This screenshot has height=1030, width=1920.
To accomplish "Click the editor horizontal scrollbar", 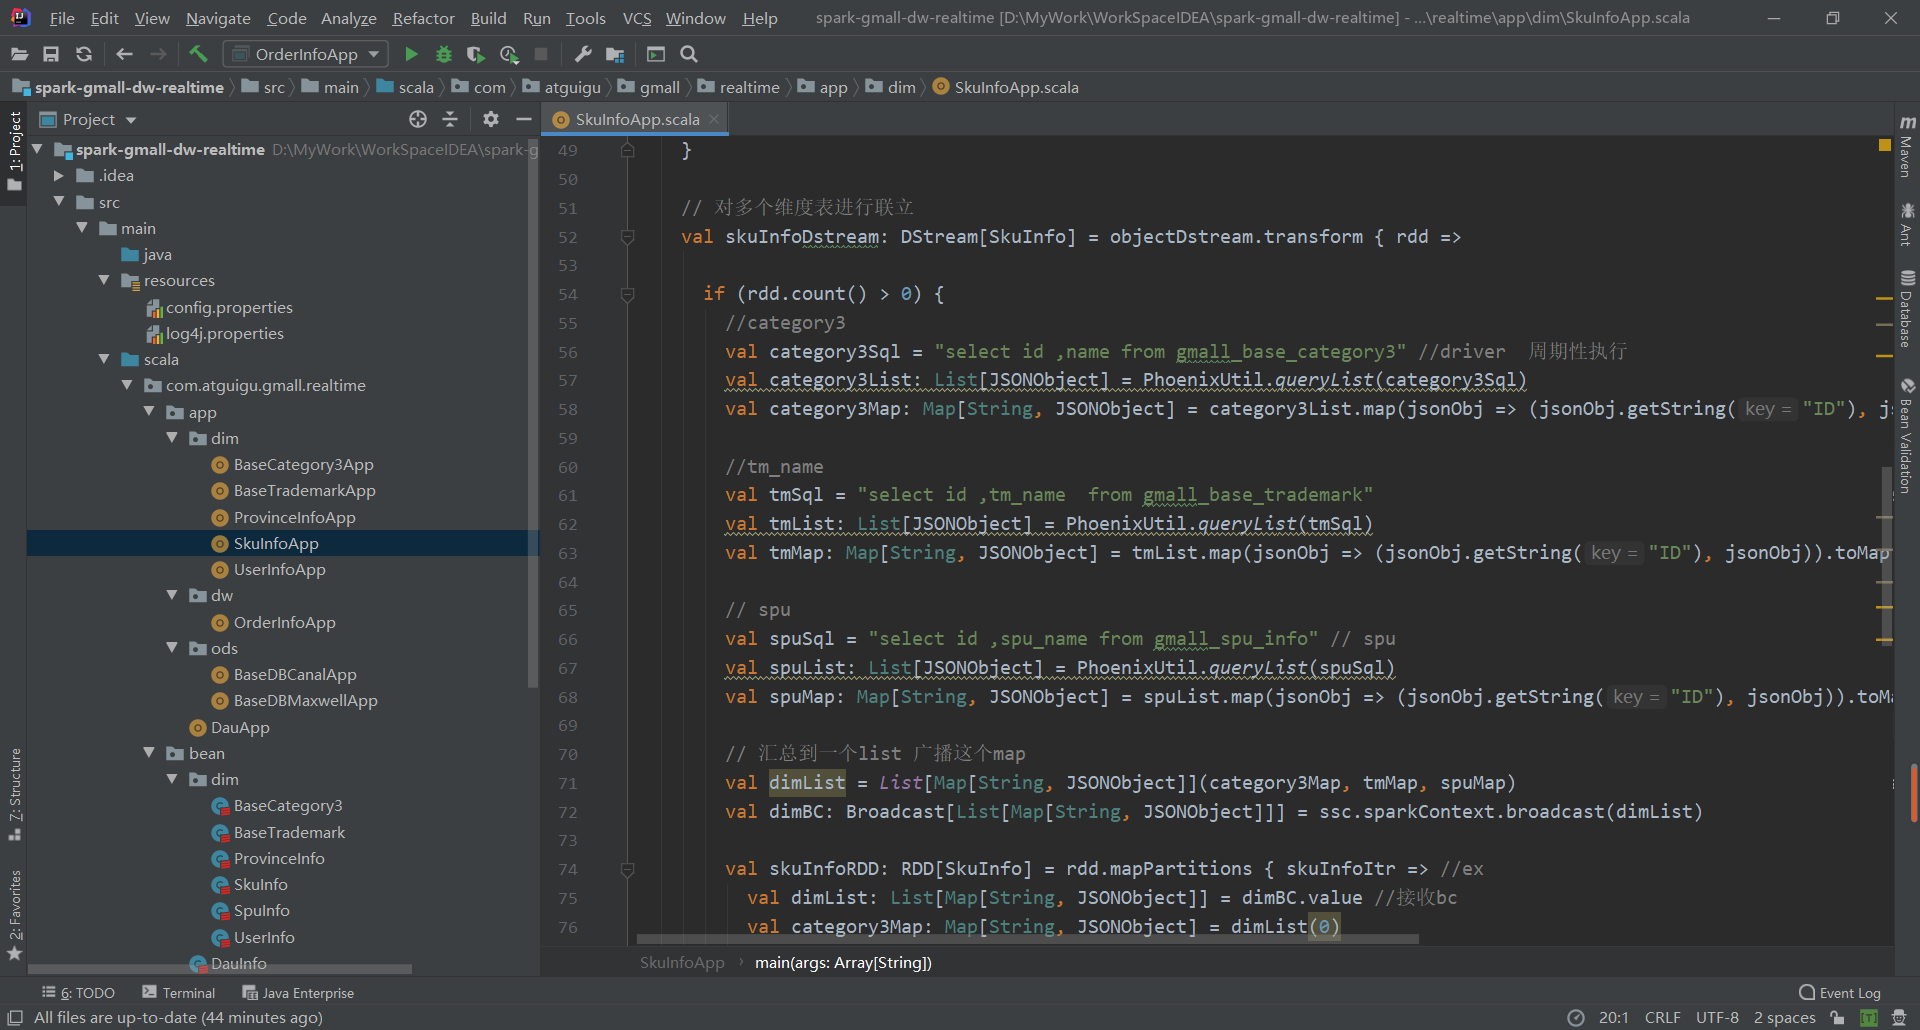I will tap(1028, 939).
